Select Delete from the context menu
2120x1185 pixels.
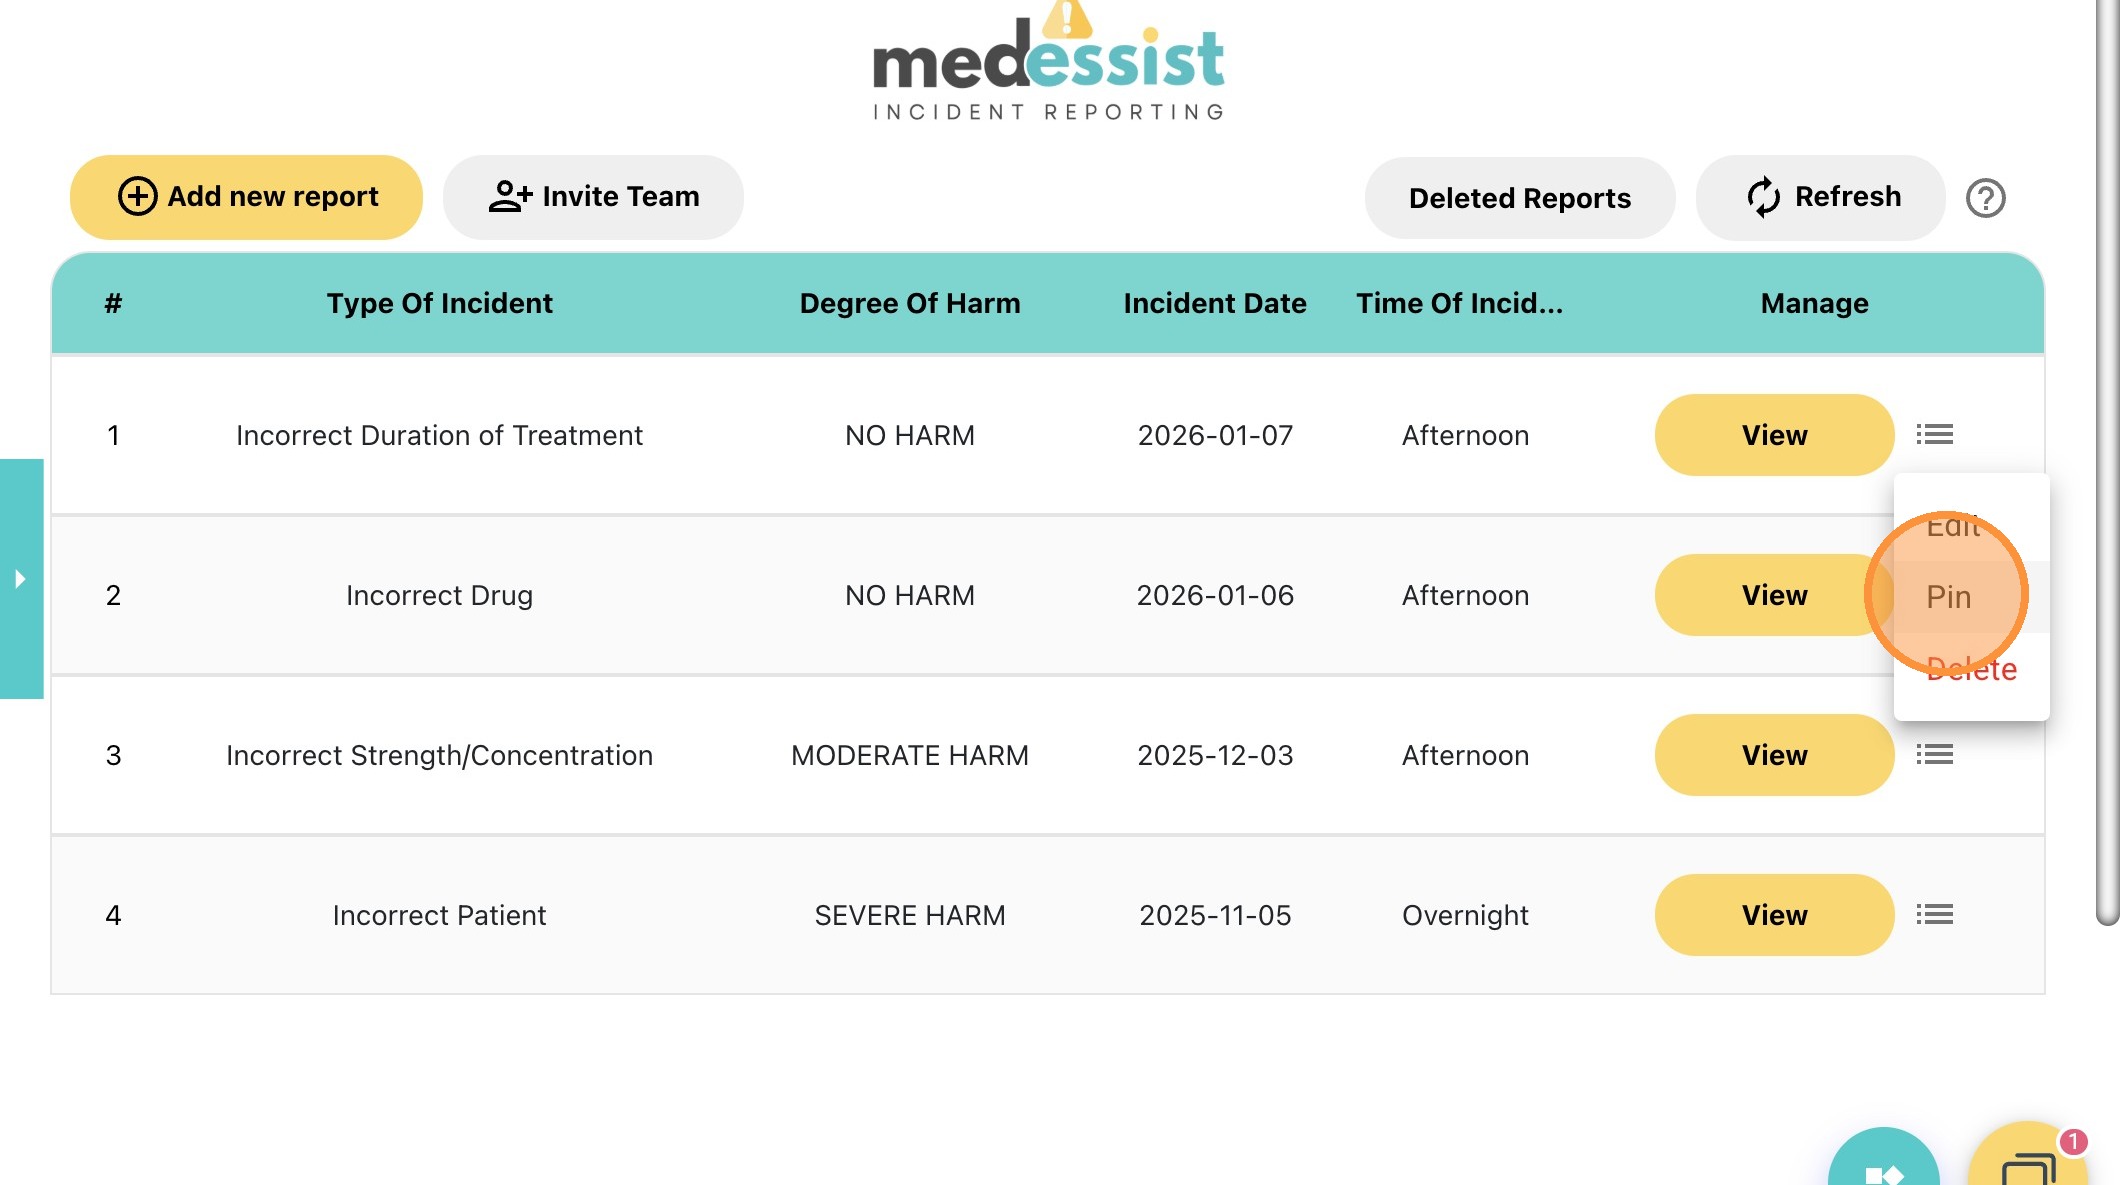point(1971,669)
